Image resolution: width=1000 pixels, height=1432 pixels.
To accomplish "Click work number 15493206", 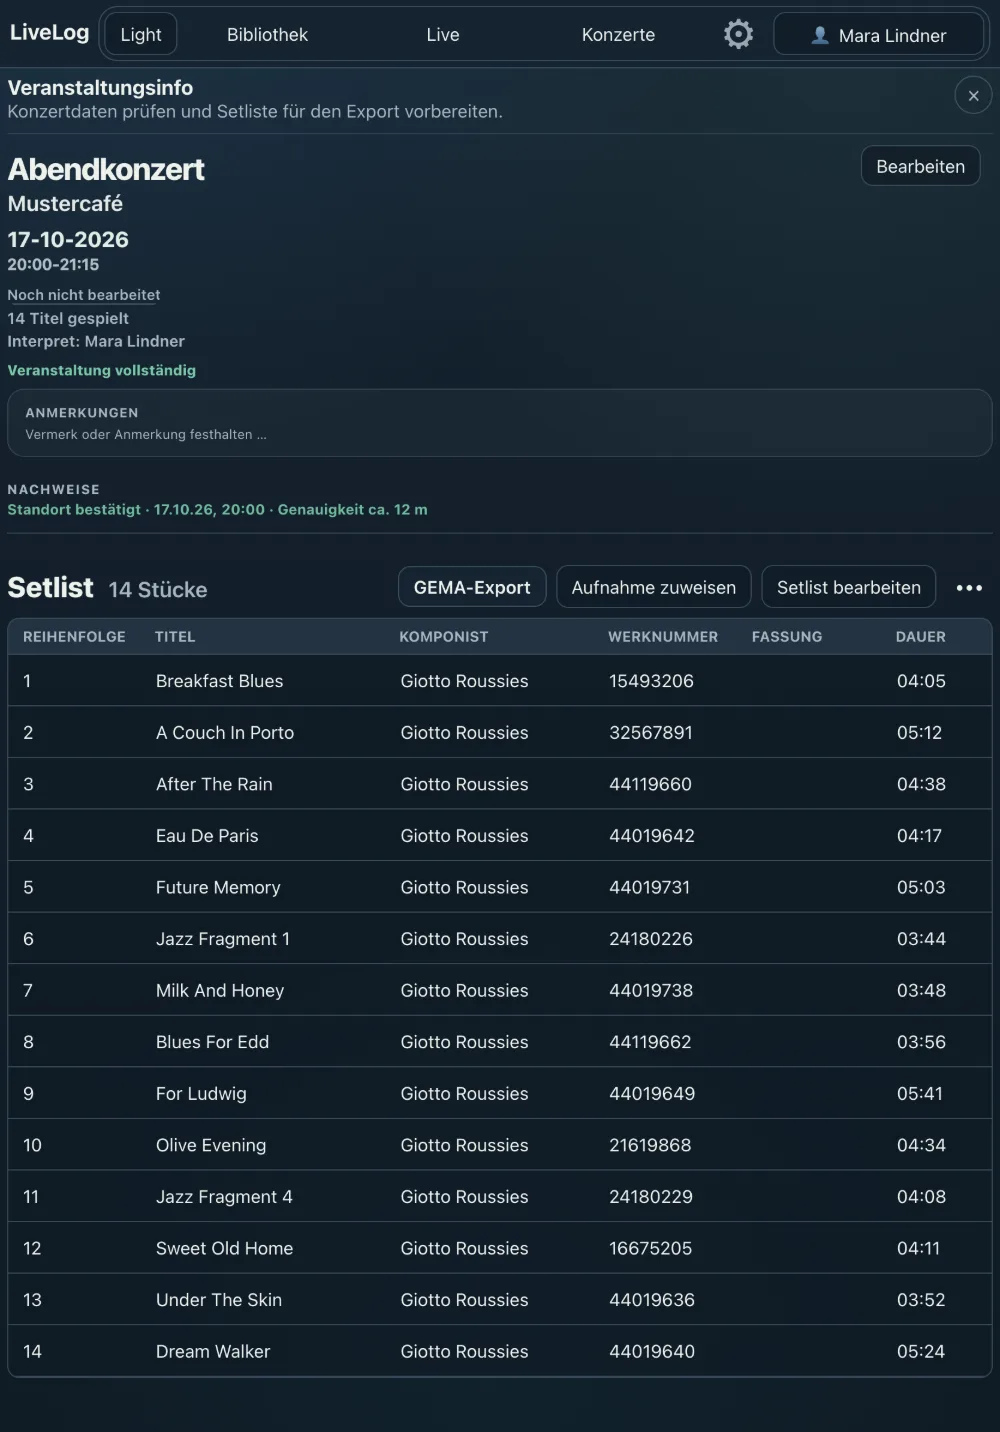I will coord(651,681).
